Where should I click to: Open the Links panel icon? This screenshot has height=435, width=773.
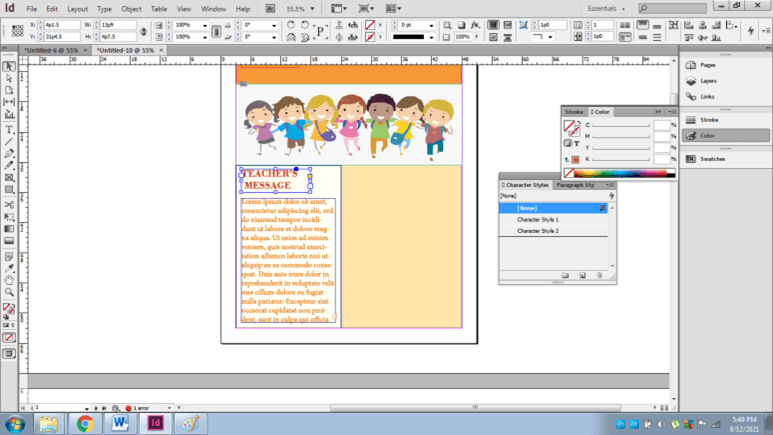[692, 97]
